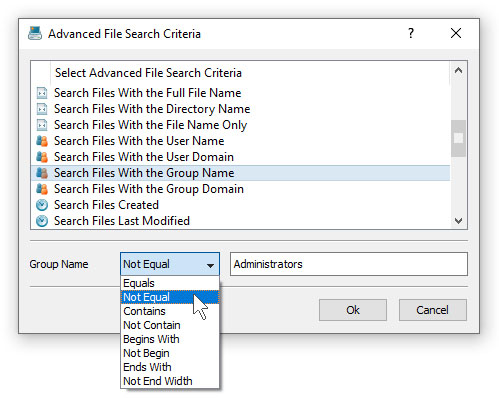Click the Cancel button
The width and height of the screenshot is (499, 398).
[x=432, y=310]
